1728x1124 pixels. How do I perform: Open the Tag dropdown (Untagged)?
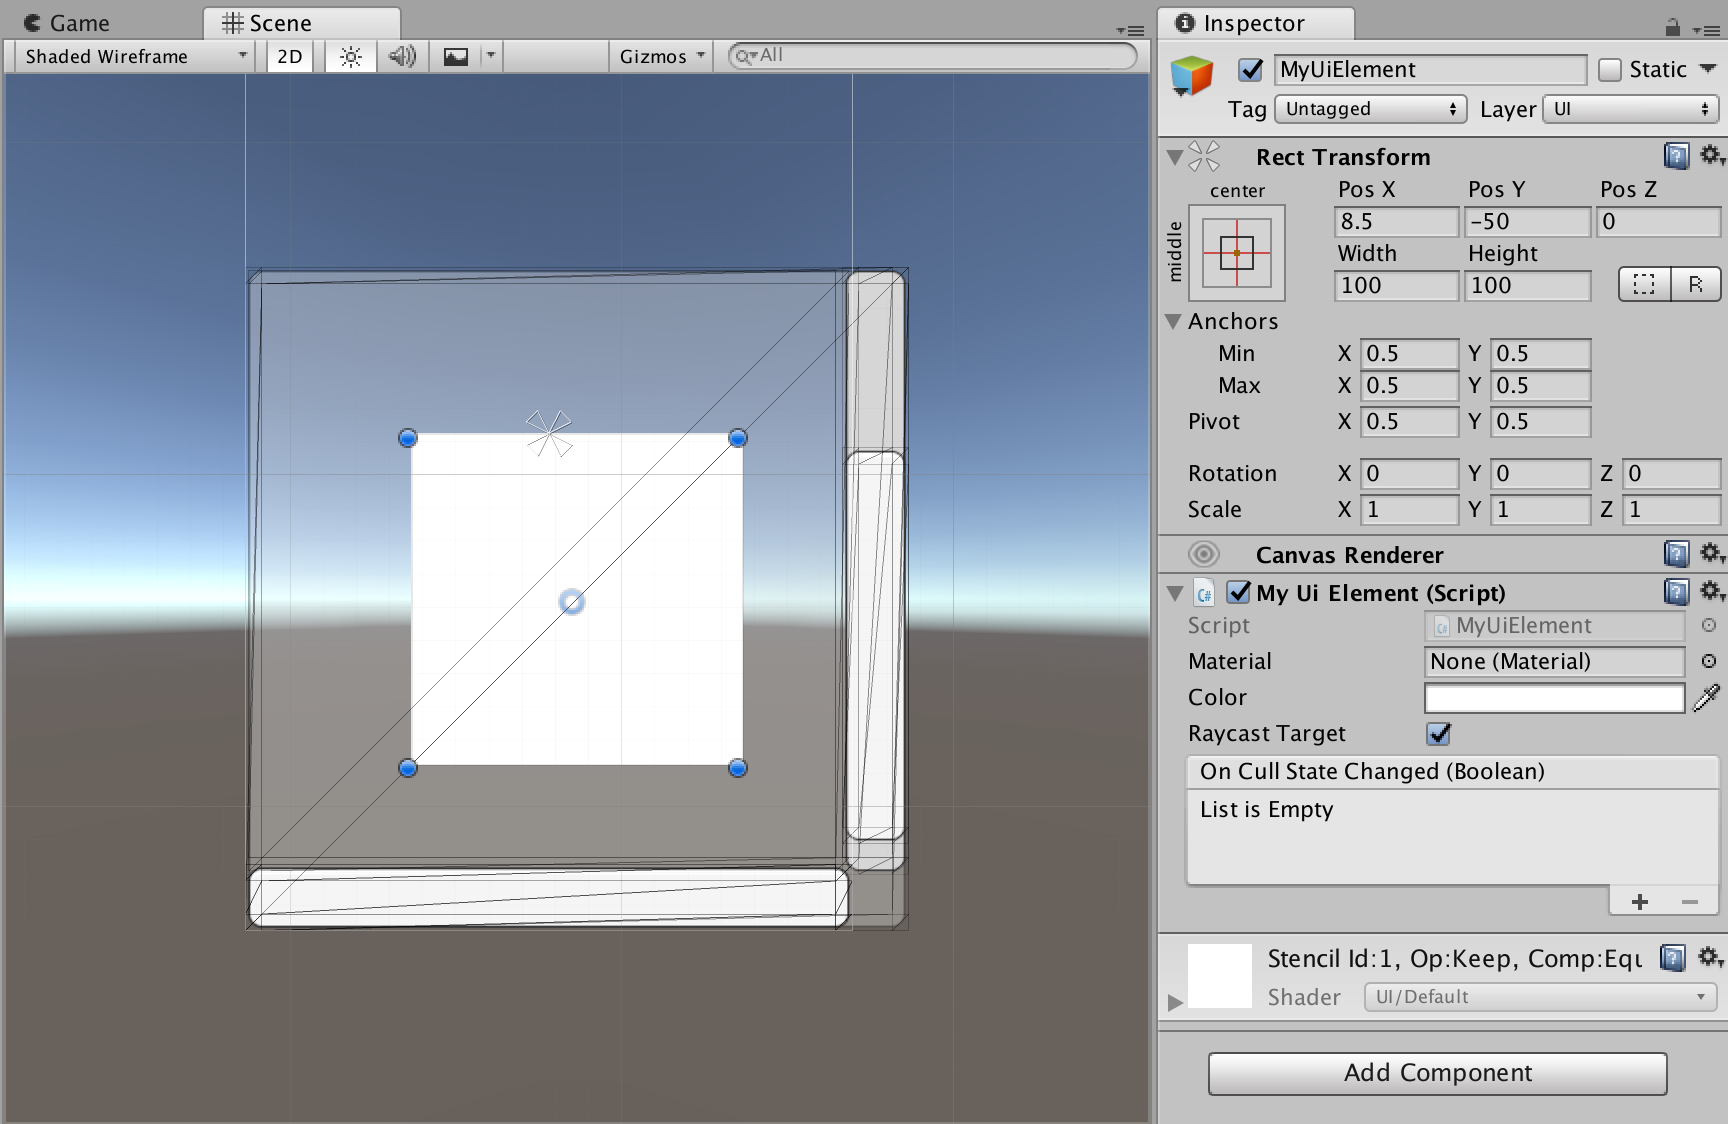pyautogui.click(x=1370, y=109)
